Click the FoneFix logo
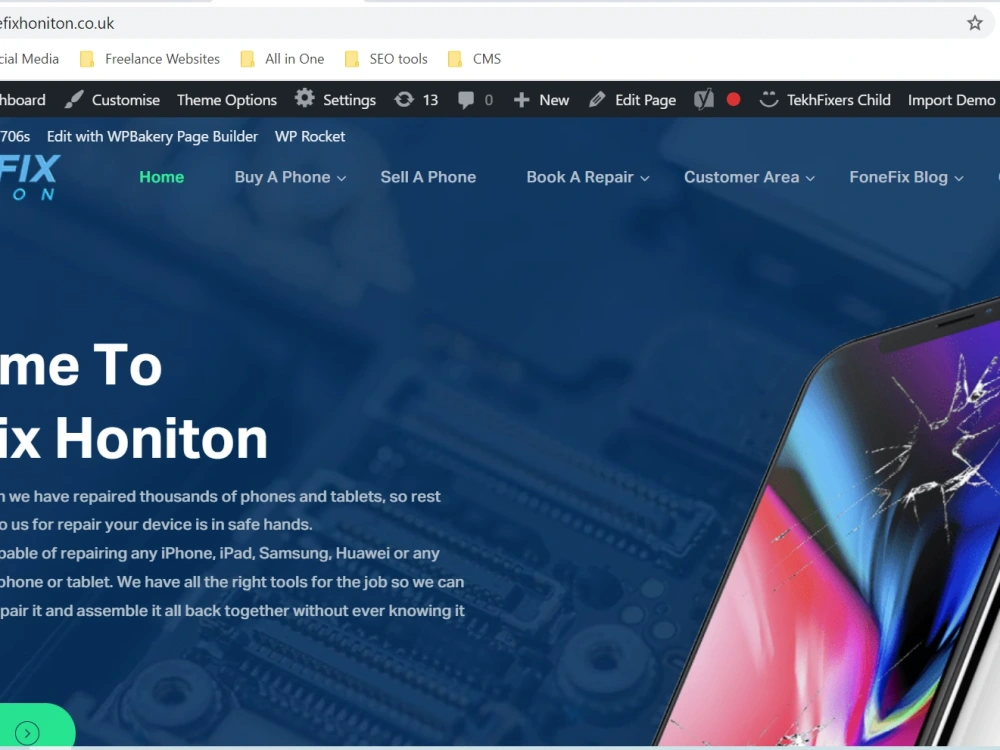The image size is (1000, 750). [x=30, y=177]
